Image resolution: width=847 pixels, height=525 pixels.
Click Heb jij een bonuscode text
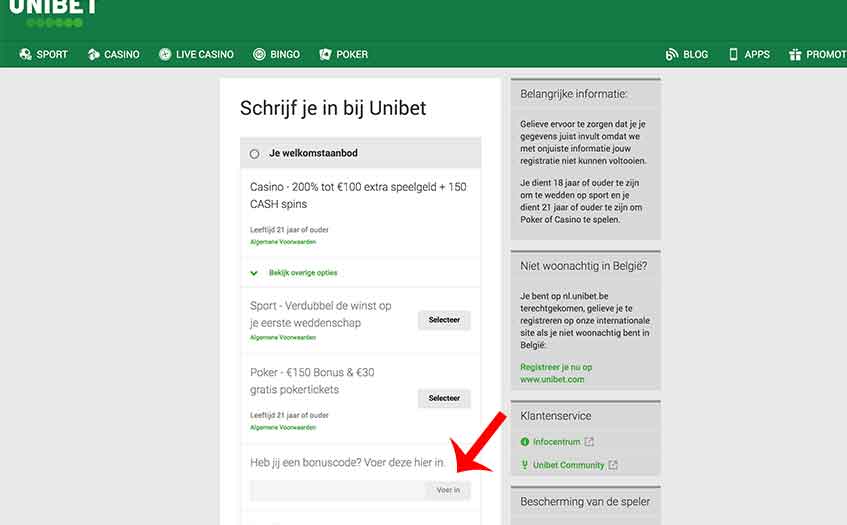click(347, 462)
